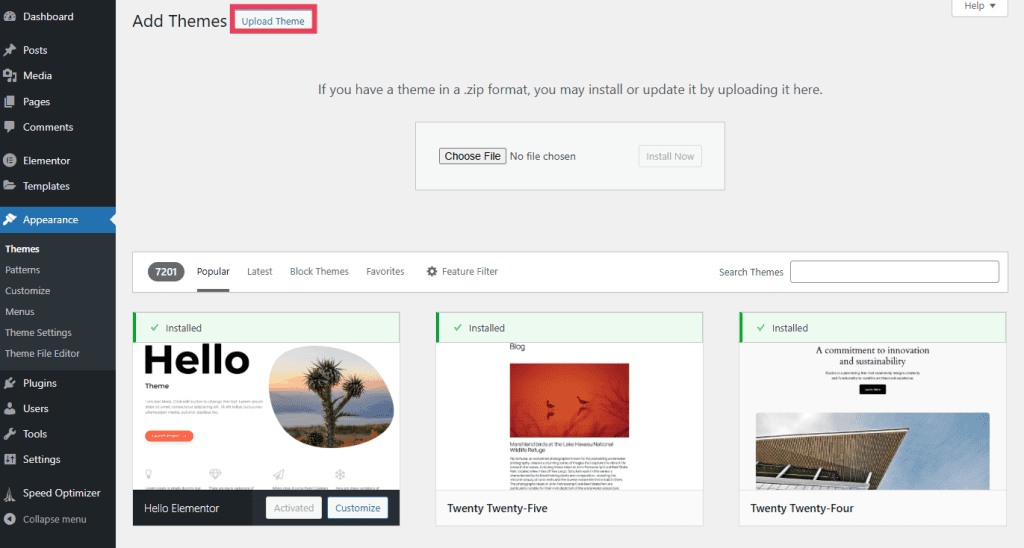Switch to the Latest tab

click(x=259, y=271)
